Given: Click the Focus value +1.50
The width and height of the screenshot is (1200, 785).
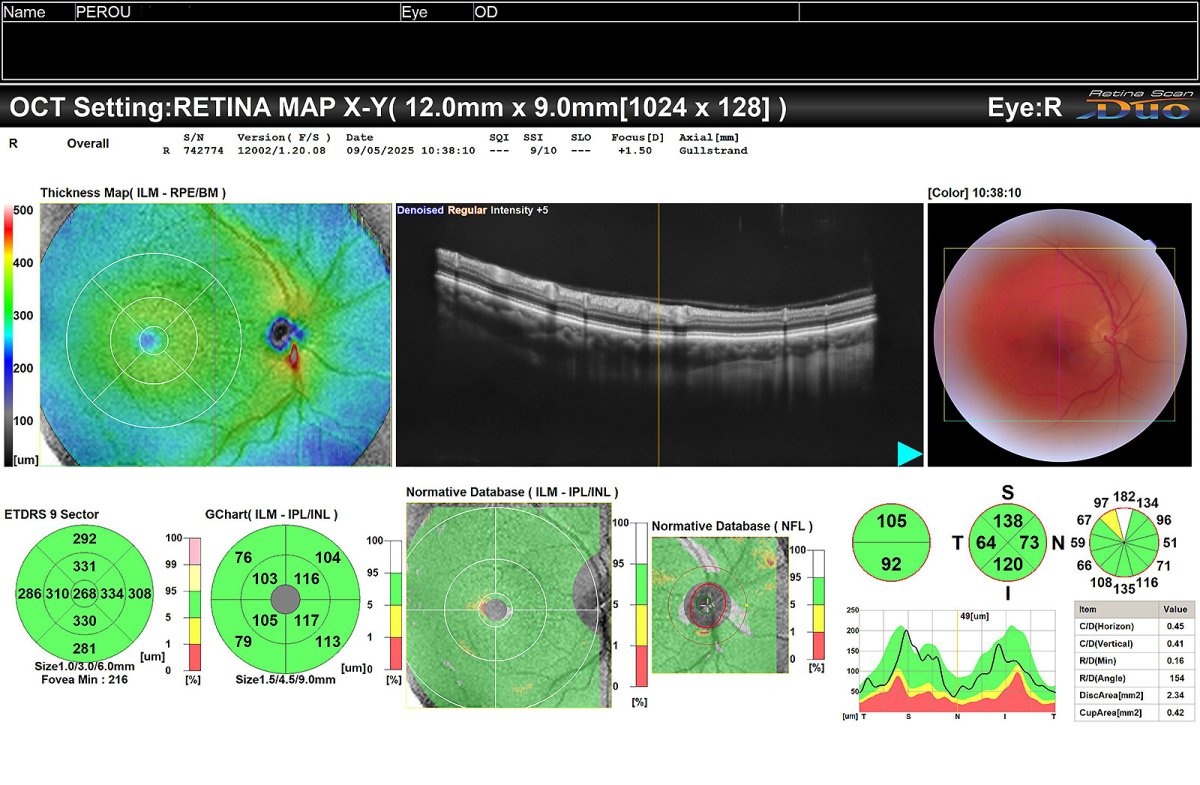Looking at the screenshot, I should [634, 151].
